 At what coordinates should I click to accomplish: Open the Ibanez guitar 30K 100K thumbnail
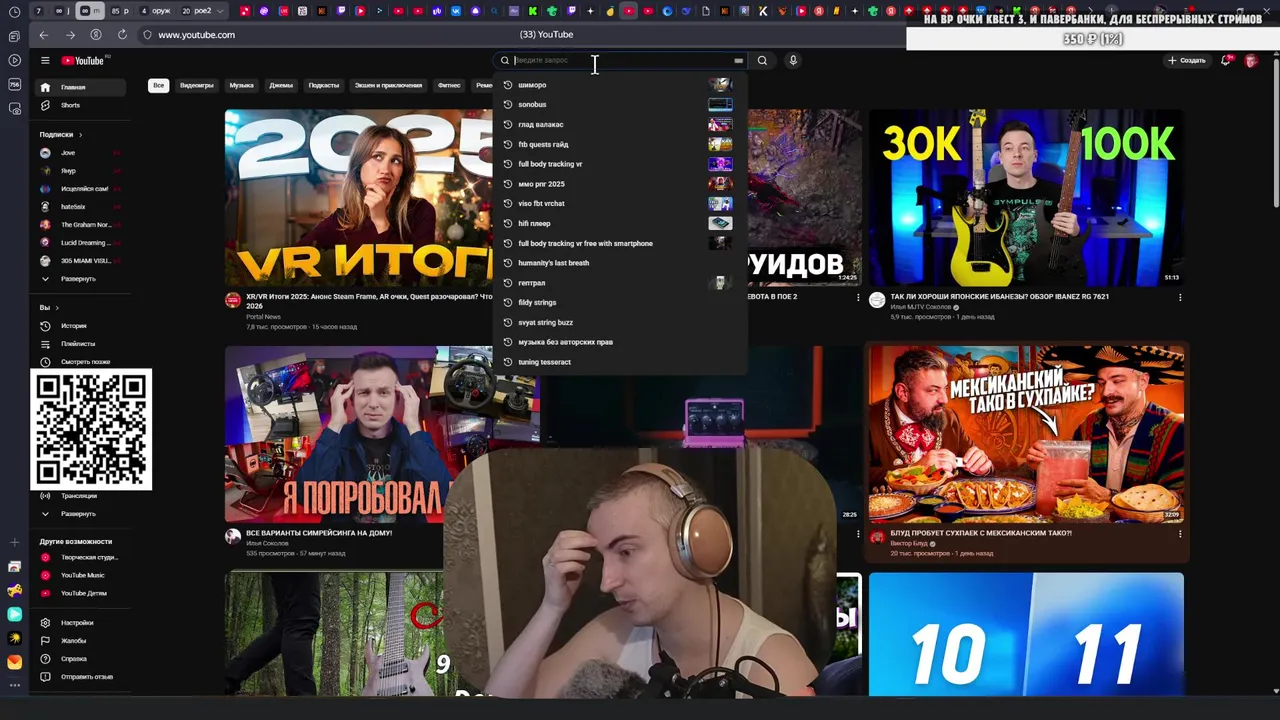tap(1026, 198)
